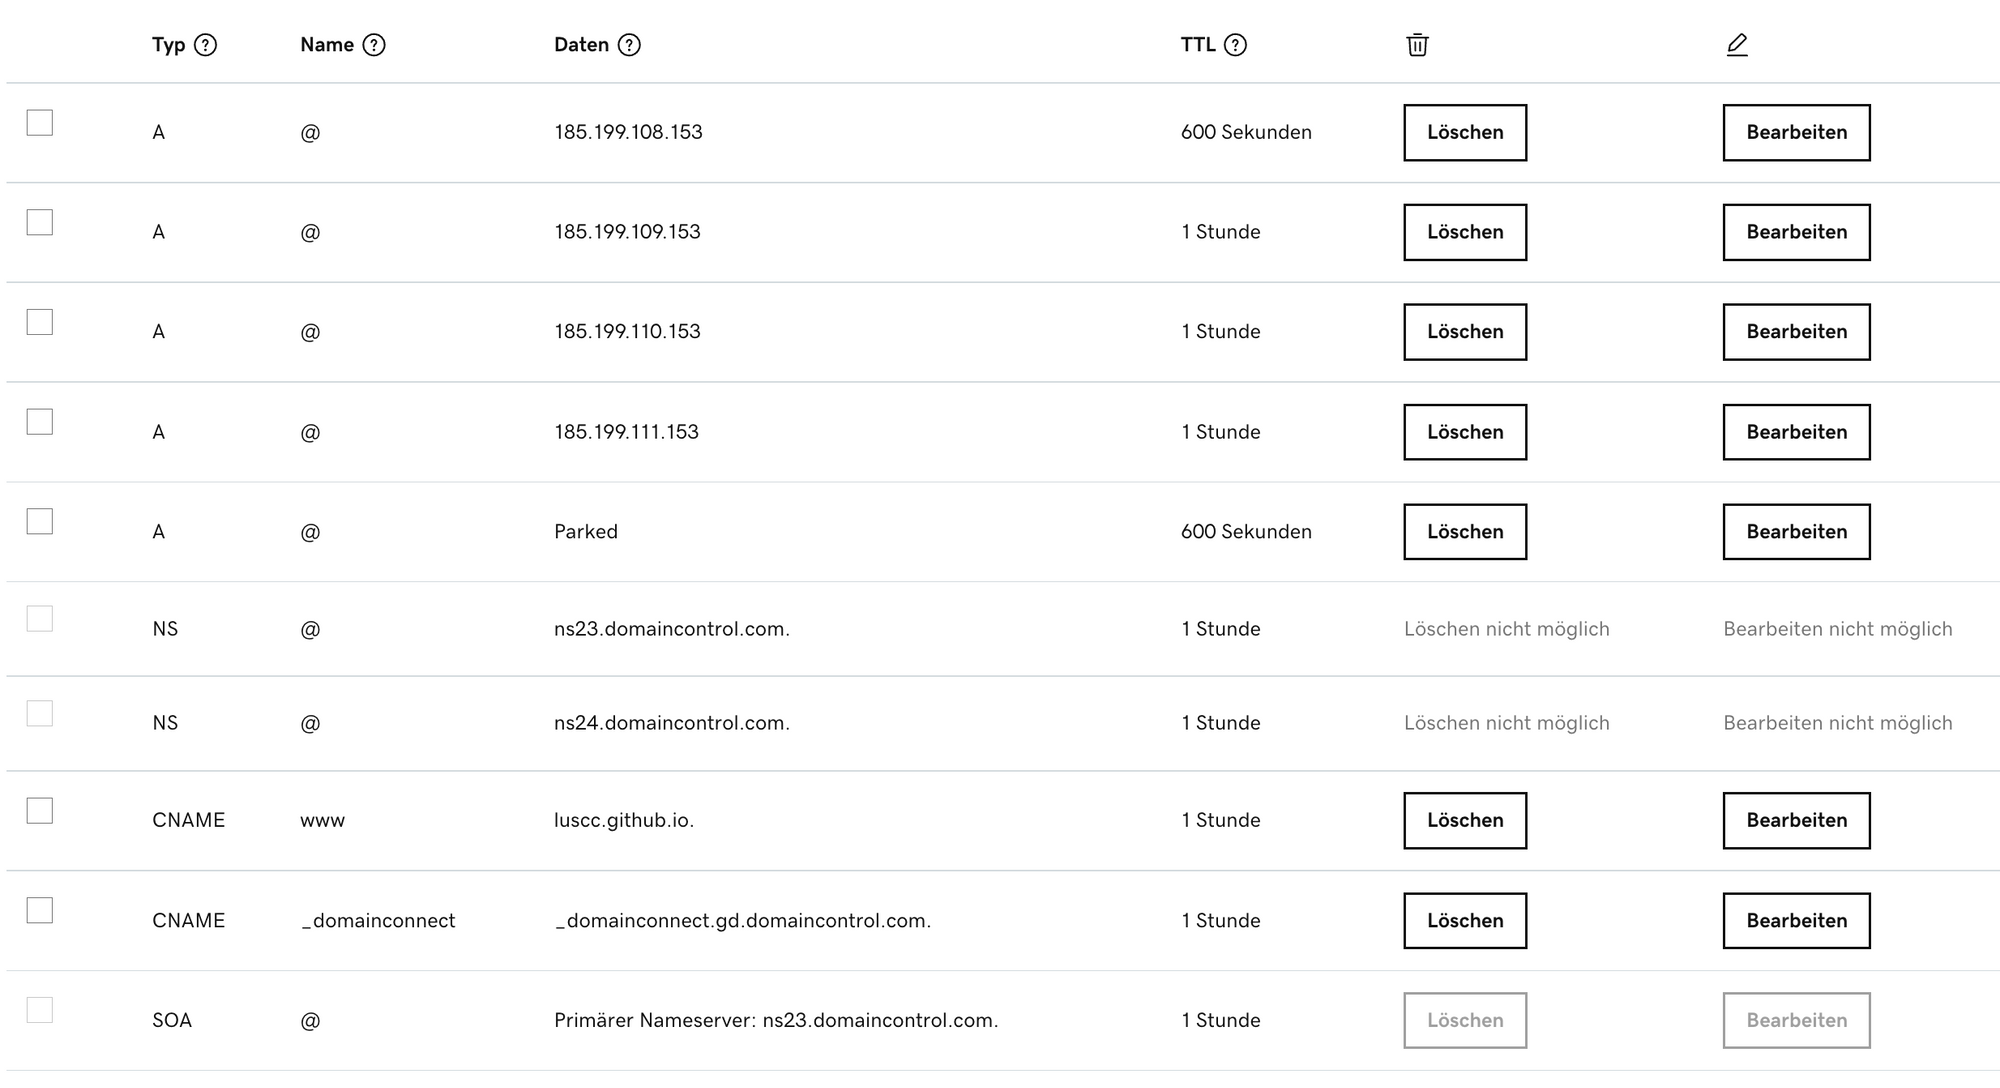Open the help icon beside Name header
This screenshot has width=2000, height=1088.
tap(374, 45)
